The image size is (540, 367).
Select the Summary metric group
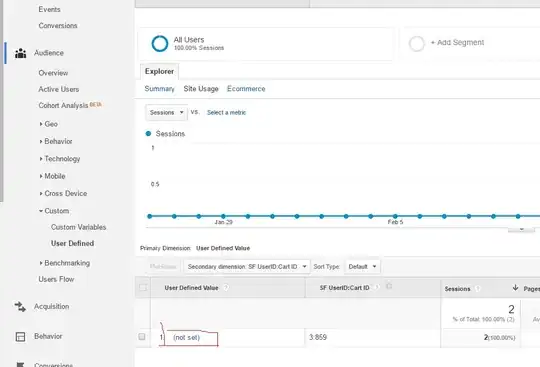159,89
